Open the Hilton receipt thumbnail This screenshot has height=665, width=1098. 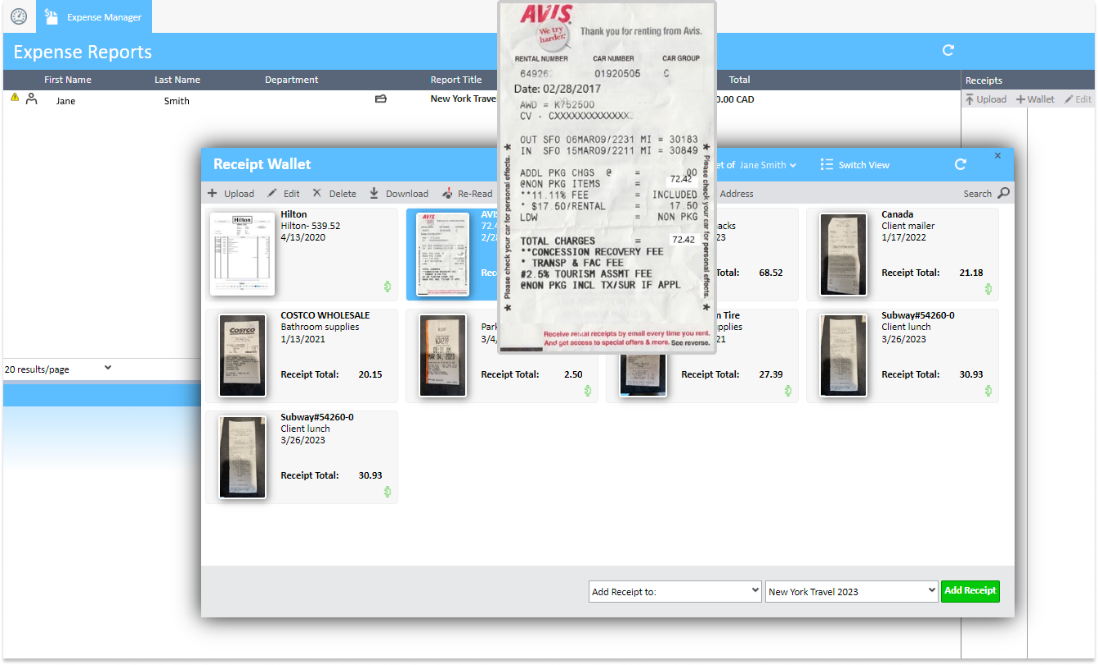241,252
